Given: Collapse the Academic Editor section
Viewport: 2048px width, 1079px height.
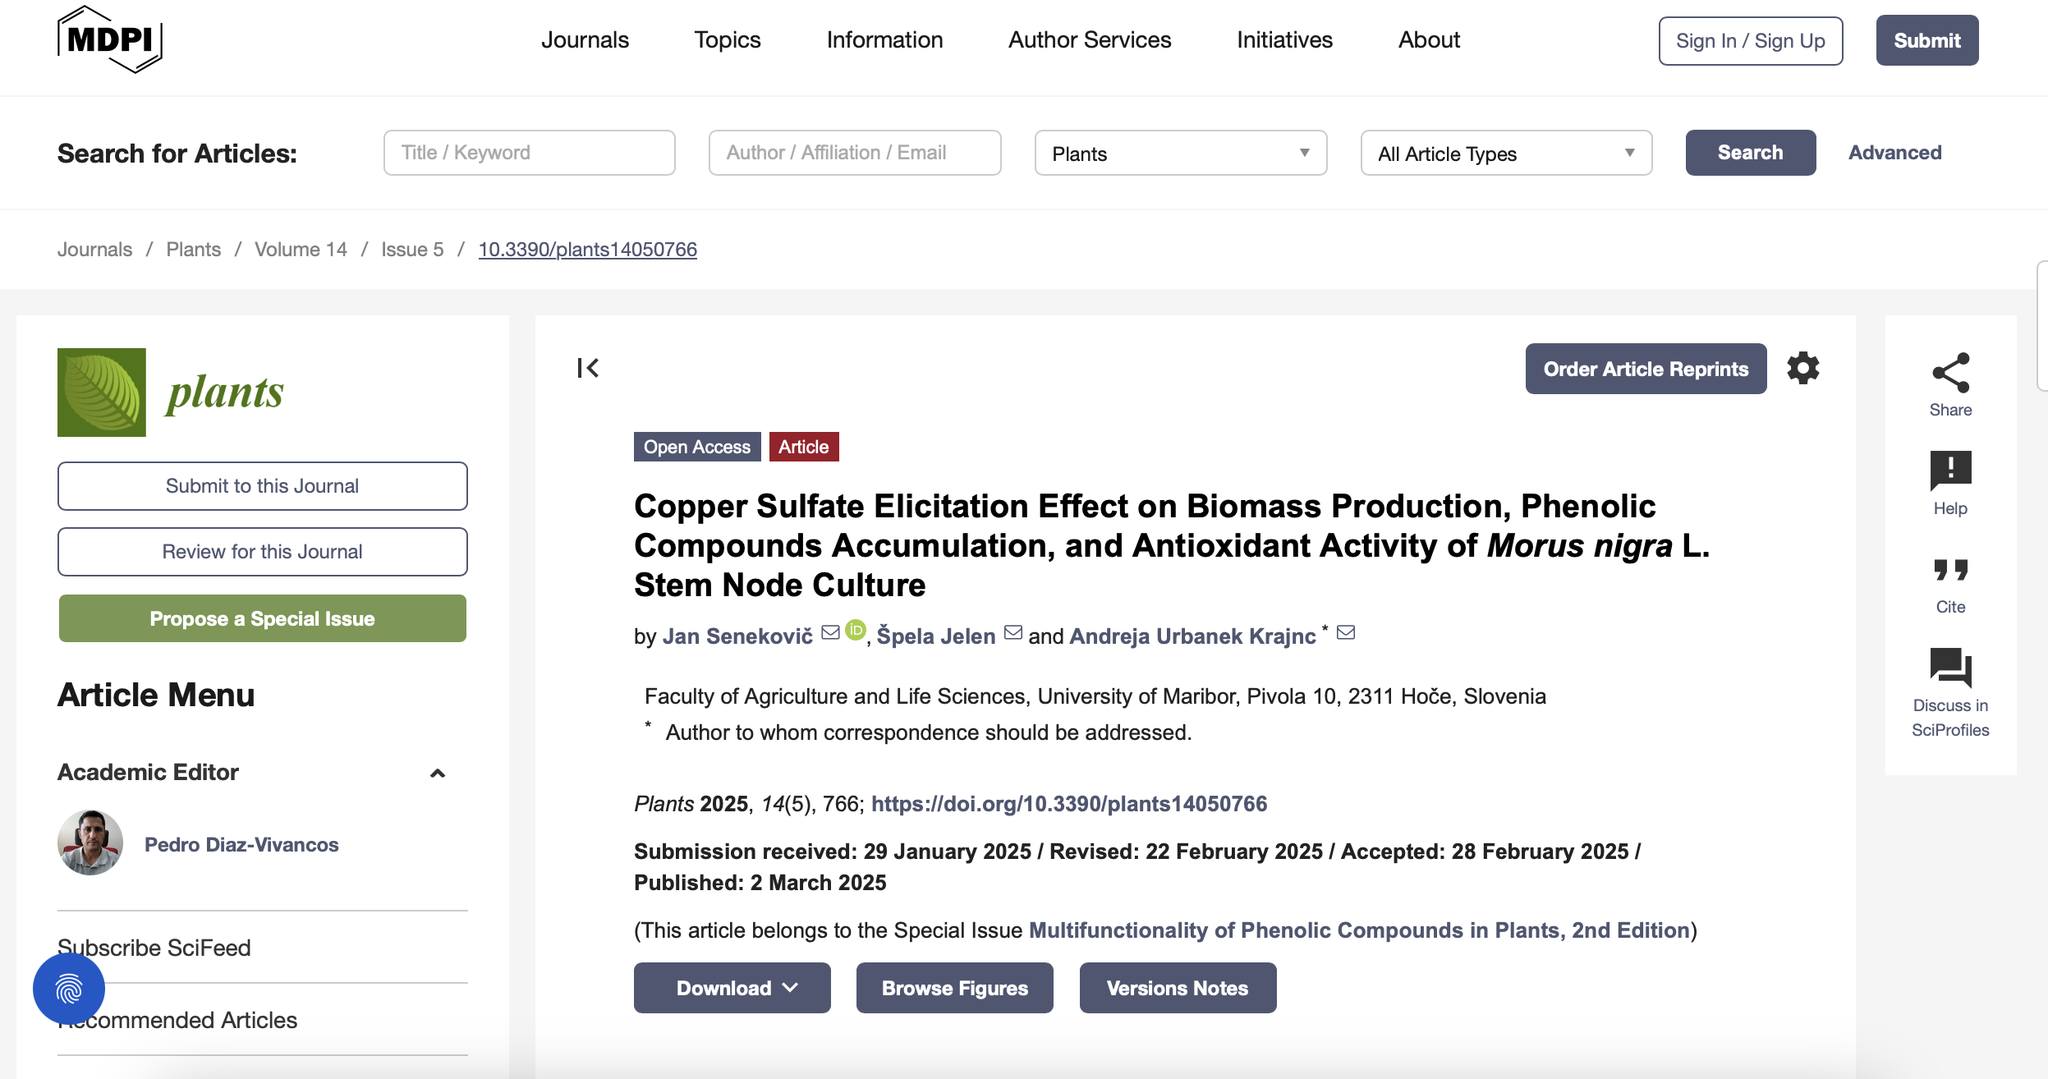Looking at the screenshot, I should [x=437, y=773].
